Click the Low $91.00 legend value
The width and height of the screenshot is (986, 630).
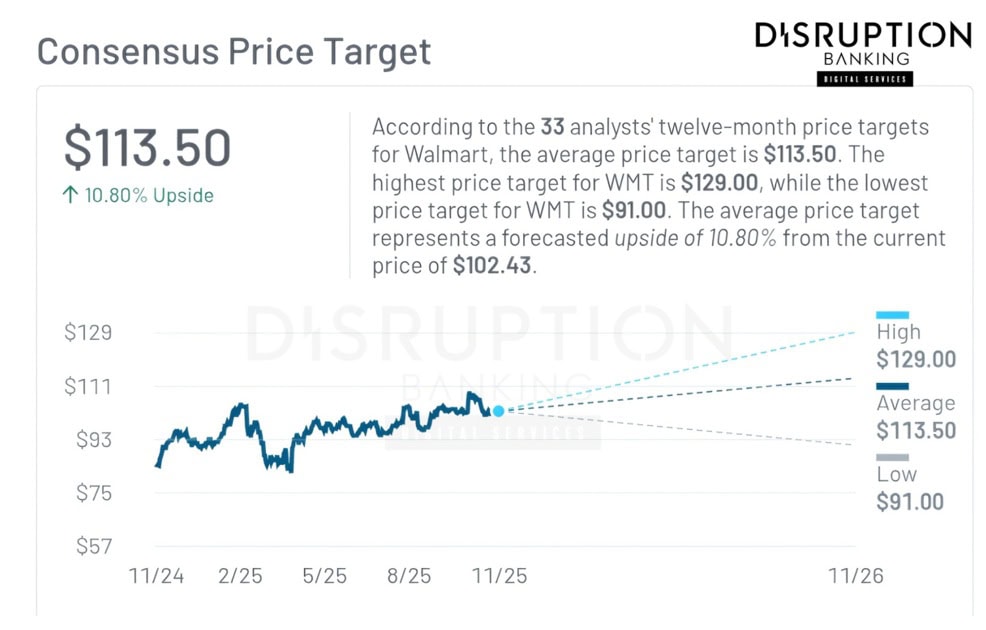click(x=910, y=502)
